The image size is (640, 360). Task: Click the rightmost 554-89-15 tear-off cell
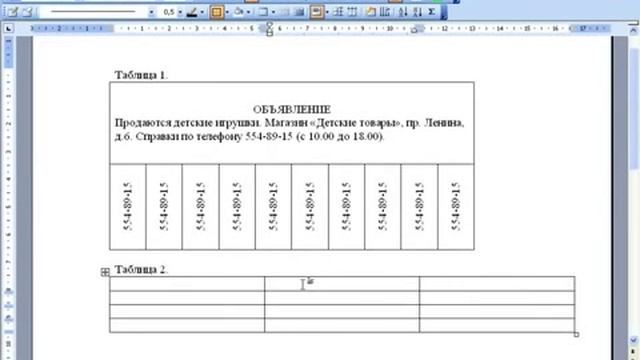click(x=456, y=207)
